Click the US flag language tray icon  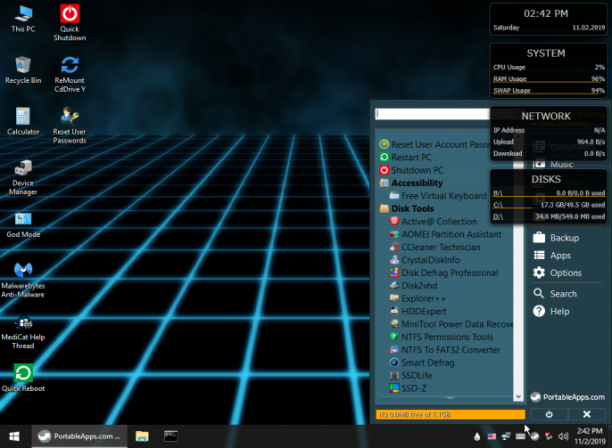click(x=492, y=437)
